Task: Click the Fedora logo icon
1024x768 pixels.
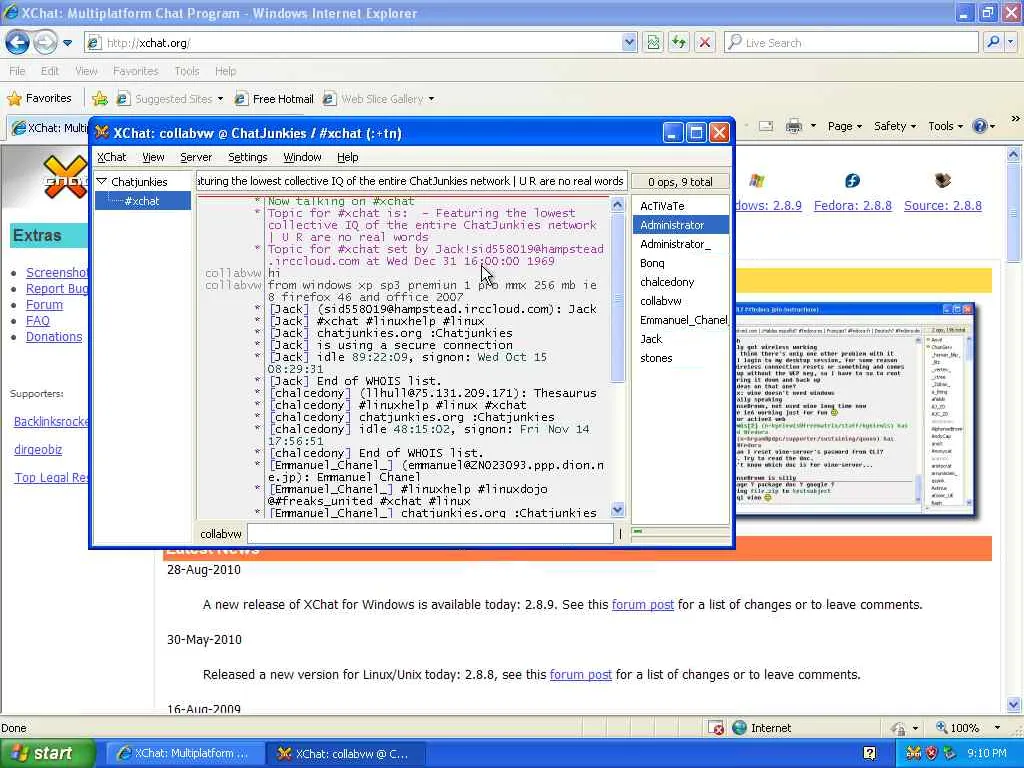Action: point(852,181)
